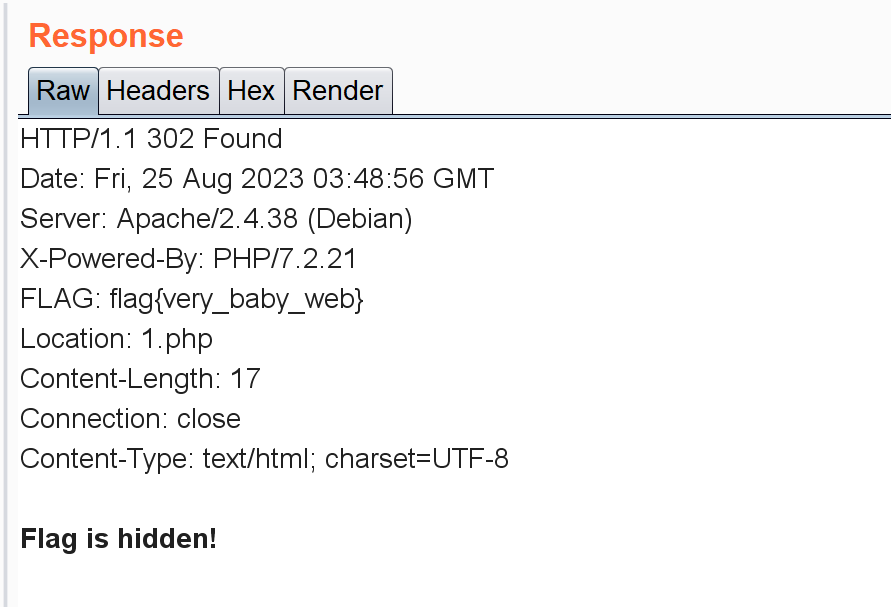
Task: Click the Connection close line
Action: [130, 419]
